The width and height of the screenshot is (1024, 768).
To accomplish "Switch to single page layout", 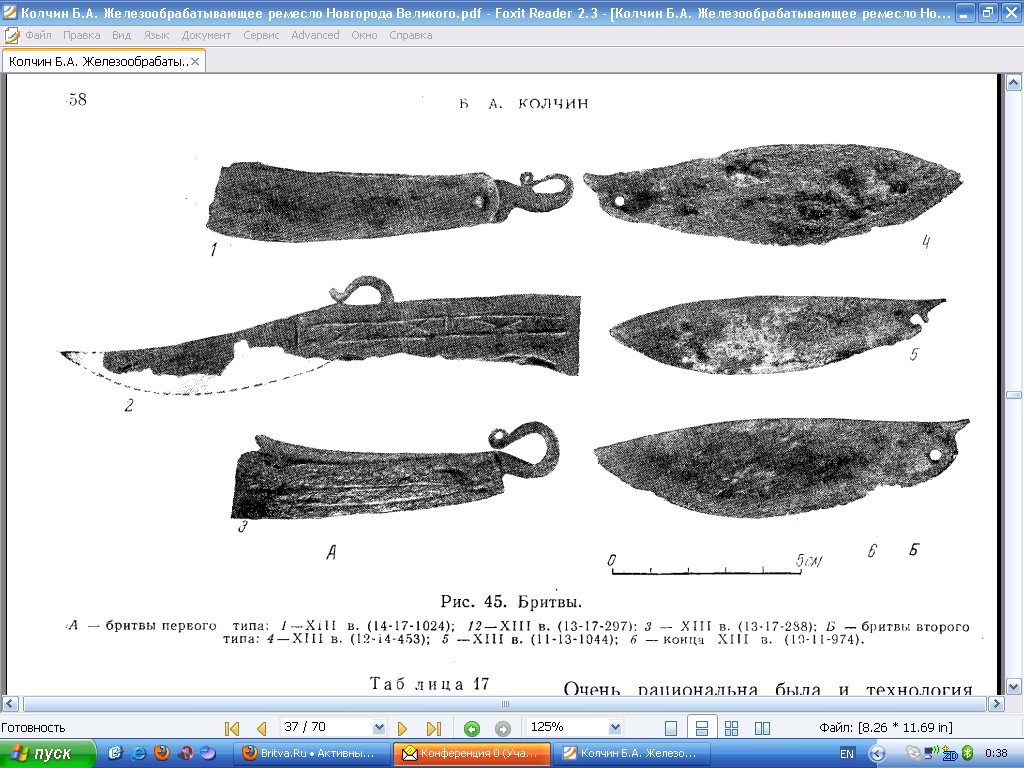I will click(671, 728).
